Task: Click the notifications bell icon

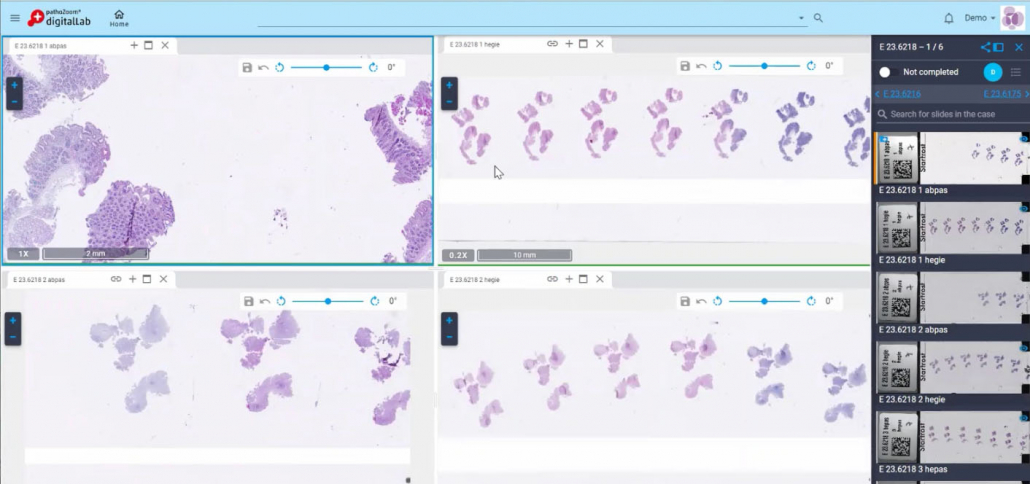Action: 948,18
